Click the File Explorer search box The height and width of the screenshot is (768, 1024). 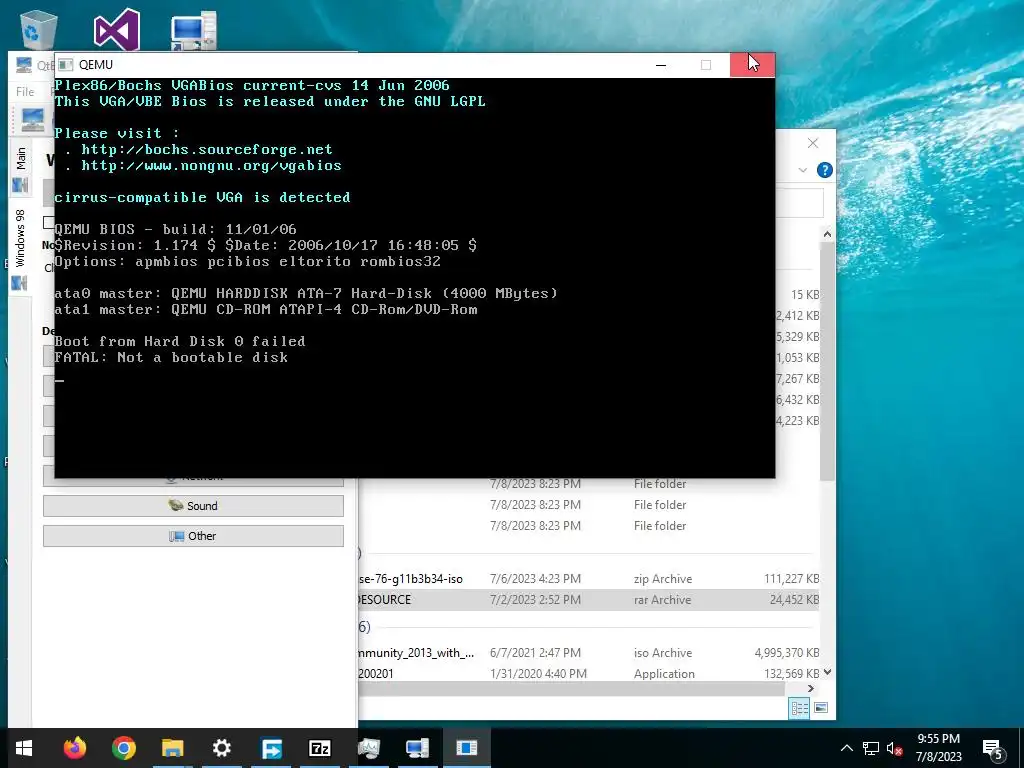[x=799, y=204]
